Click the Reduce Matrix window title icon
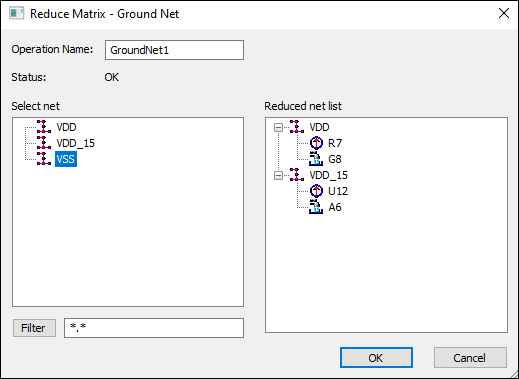Screen dimensions: 519x379 tap(16, 14)
